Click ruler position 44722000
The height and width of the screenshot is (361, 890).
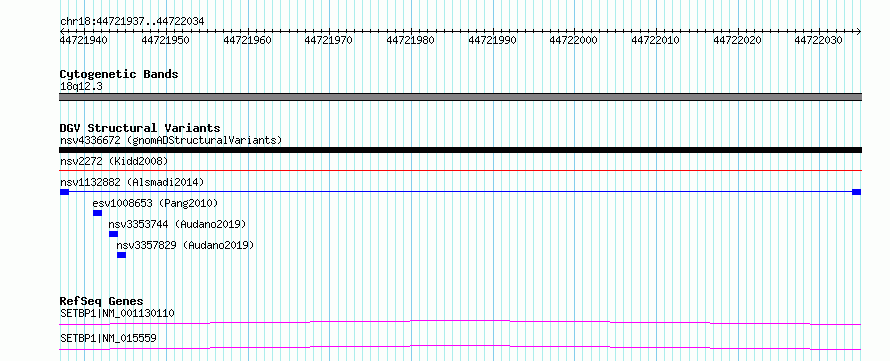[574, 40]
